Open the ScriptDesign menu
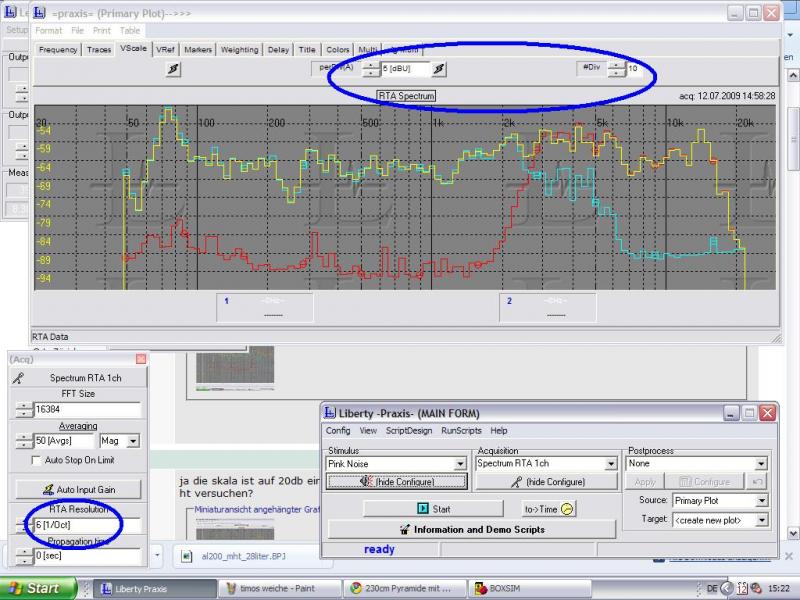Viewport: 800px width, 600px height. [409, 430]
